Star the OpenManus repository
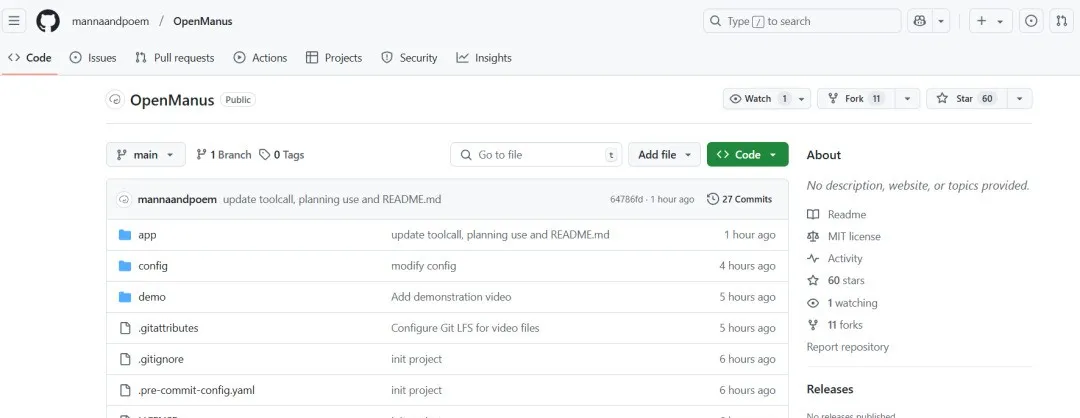Screen dimensions: 1080x418 [x=967, y=98]
